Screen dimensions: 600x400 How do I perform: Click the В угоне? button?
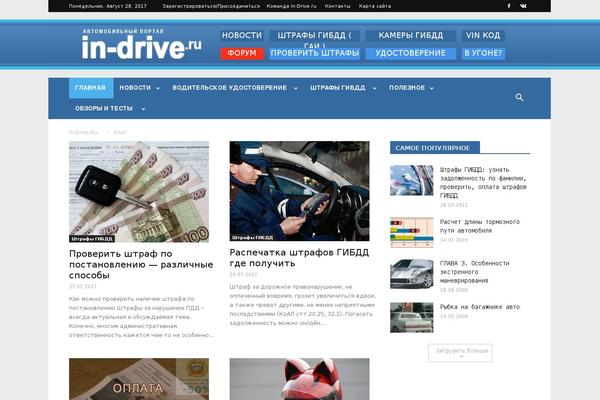[483, 53]
